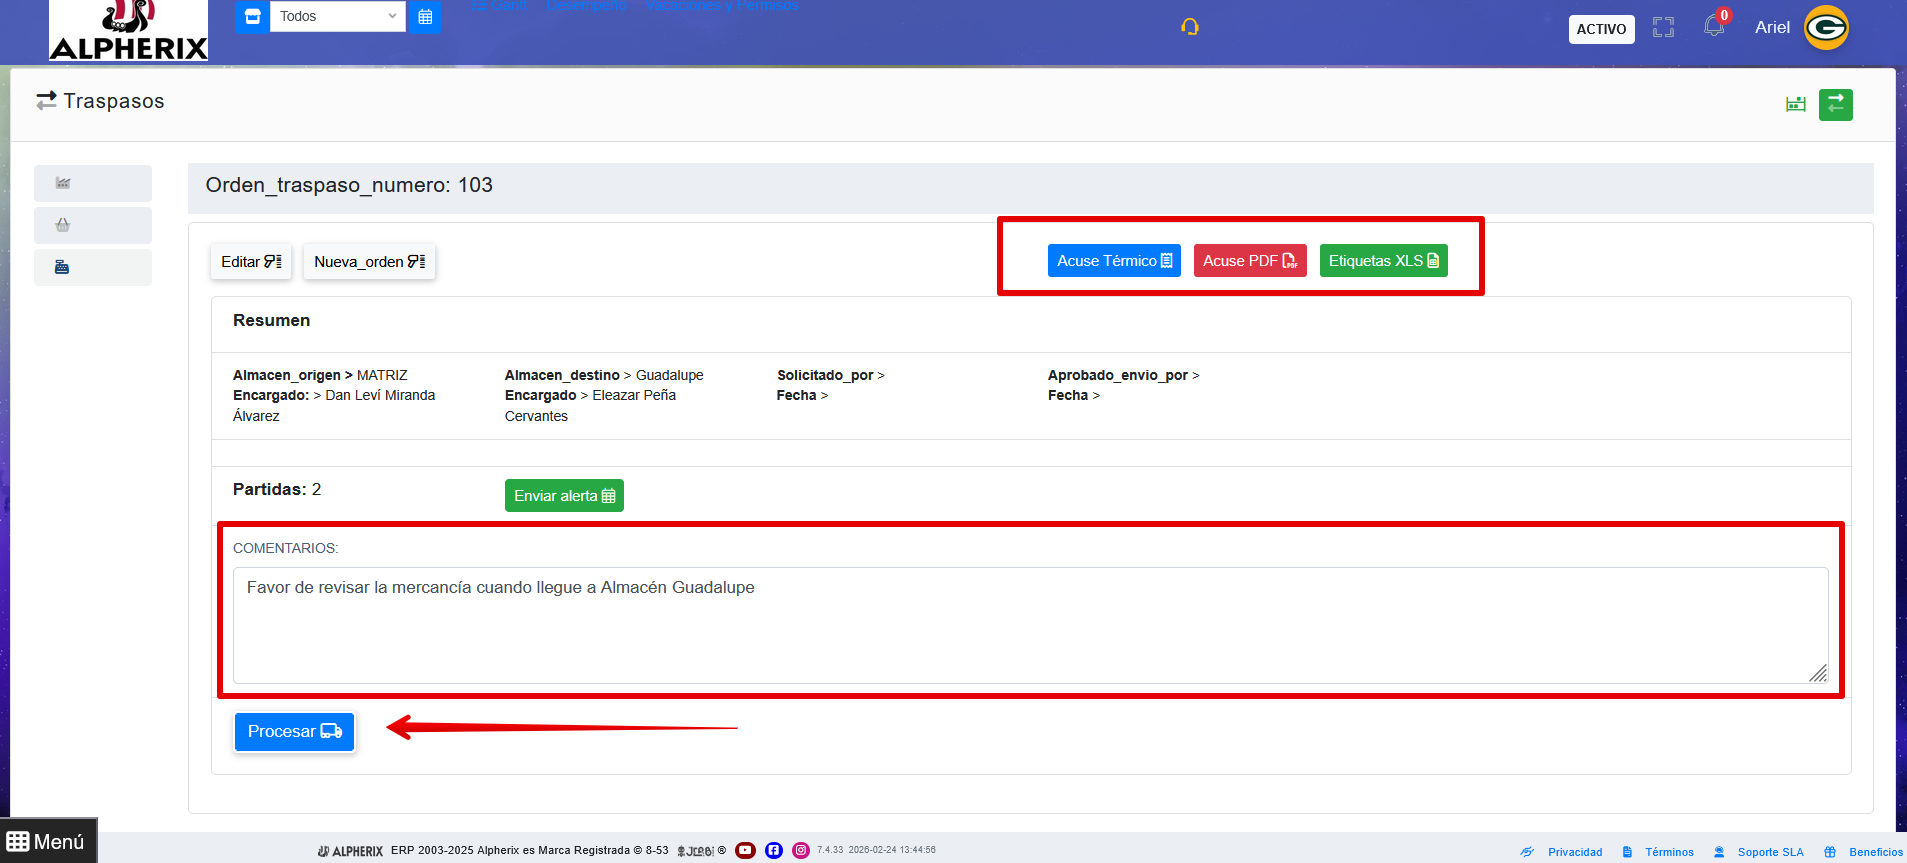Download the Acuse PDF
Viewport: 1907px width, 863px height.
(1249, 261)
